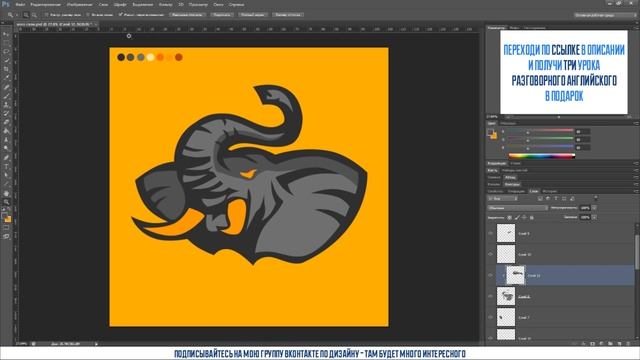Click foreground color swatch in toolbox
Image resolution: width=640 pixels, height=360 pixels.
coord(4,216)
